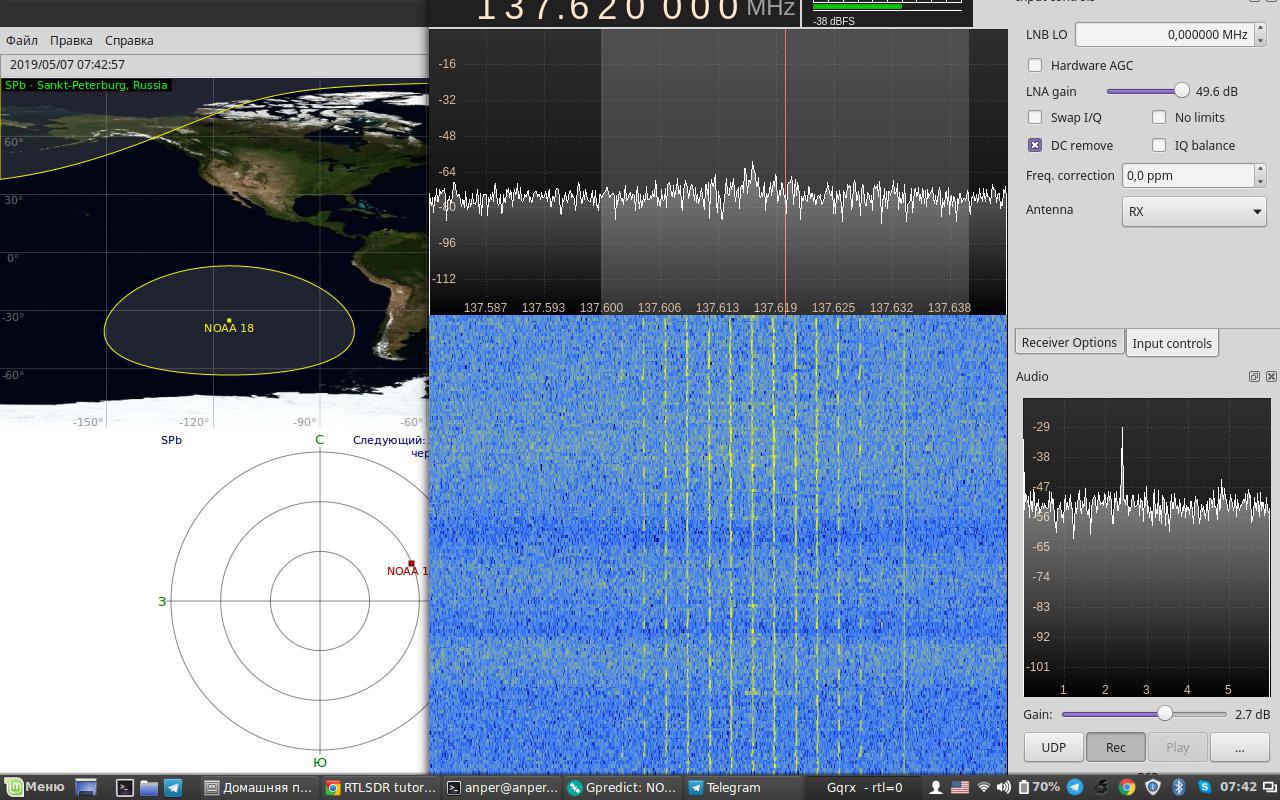
Task: Increase LNB LO with up arrow
Action: click(x=1260, y=28)
